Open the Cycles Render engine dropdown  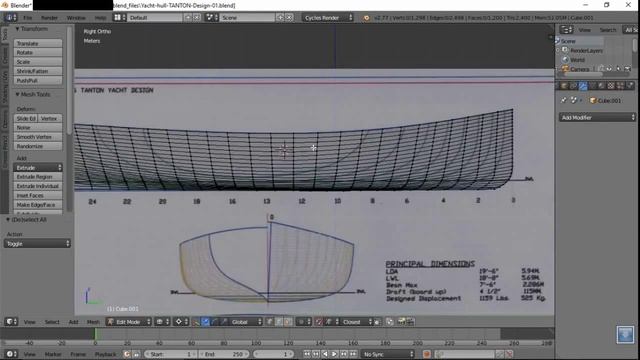pos(328,18)
